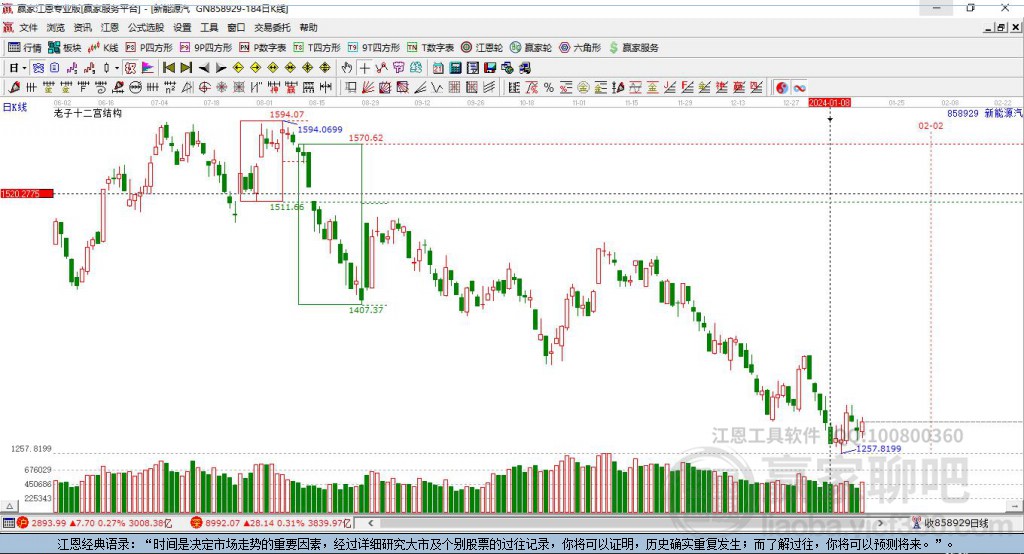
Task: Select the hand pan tool
Action: click(x=347, y=68)
